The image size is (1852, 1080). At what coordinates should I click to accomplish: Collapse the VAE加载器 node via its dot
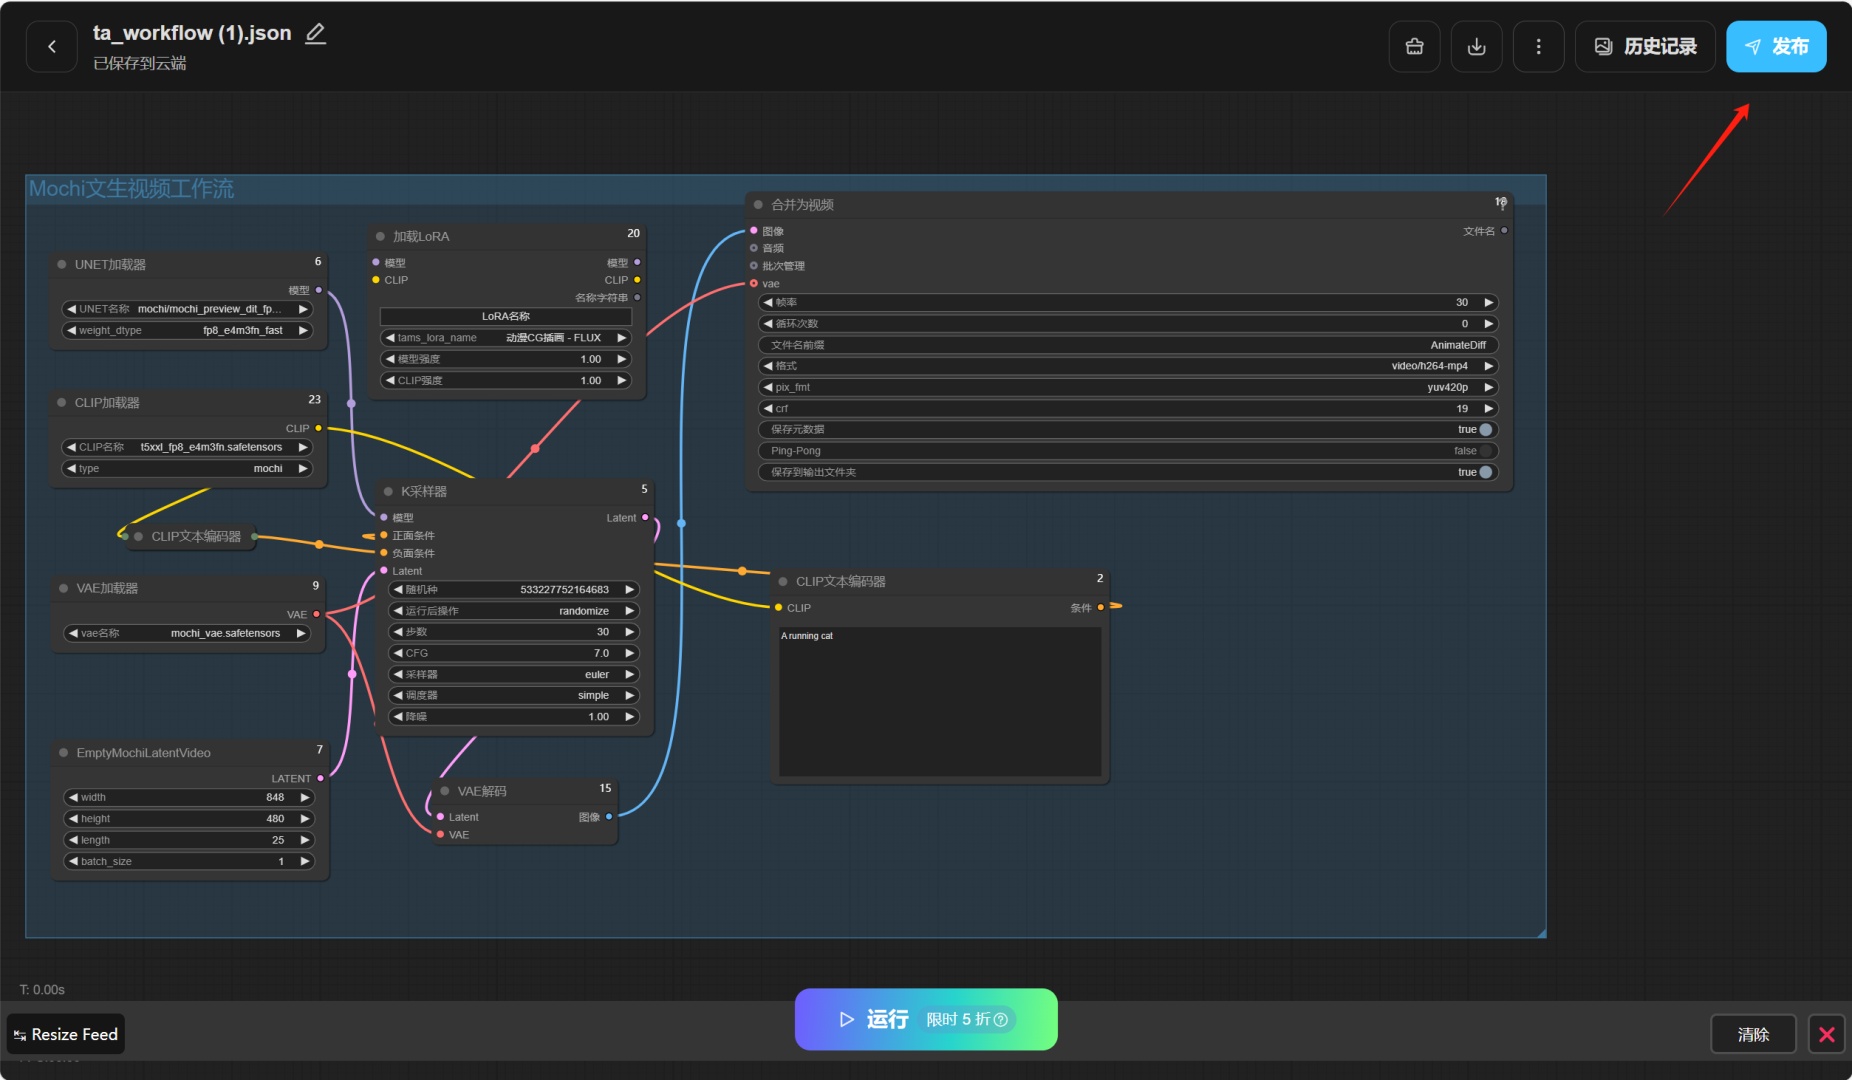tap(64, 588)
